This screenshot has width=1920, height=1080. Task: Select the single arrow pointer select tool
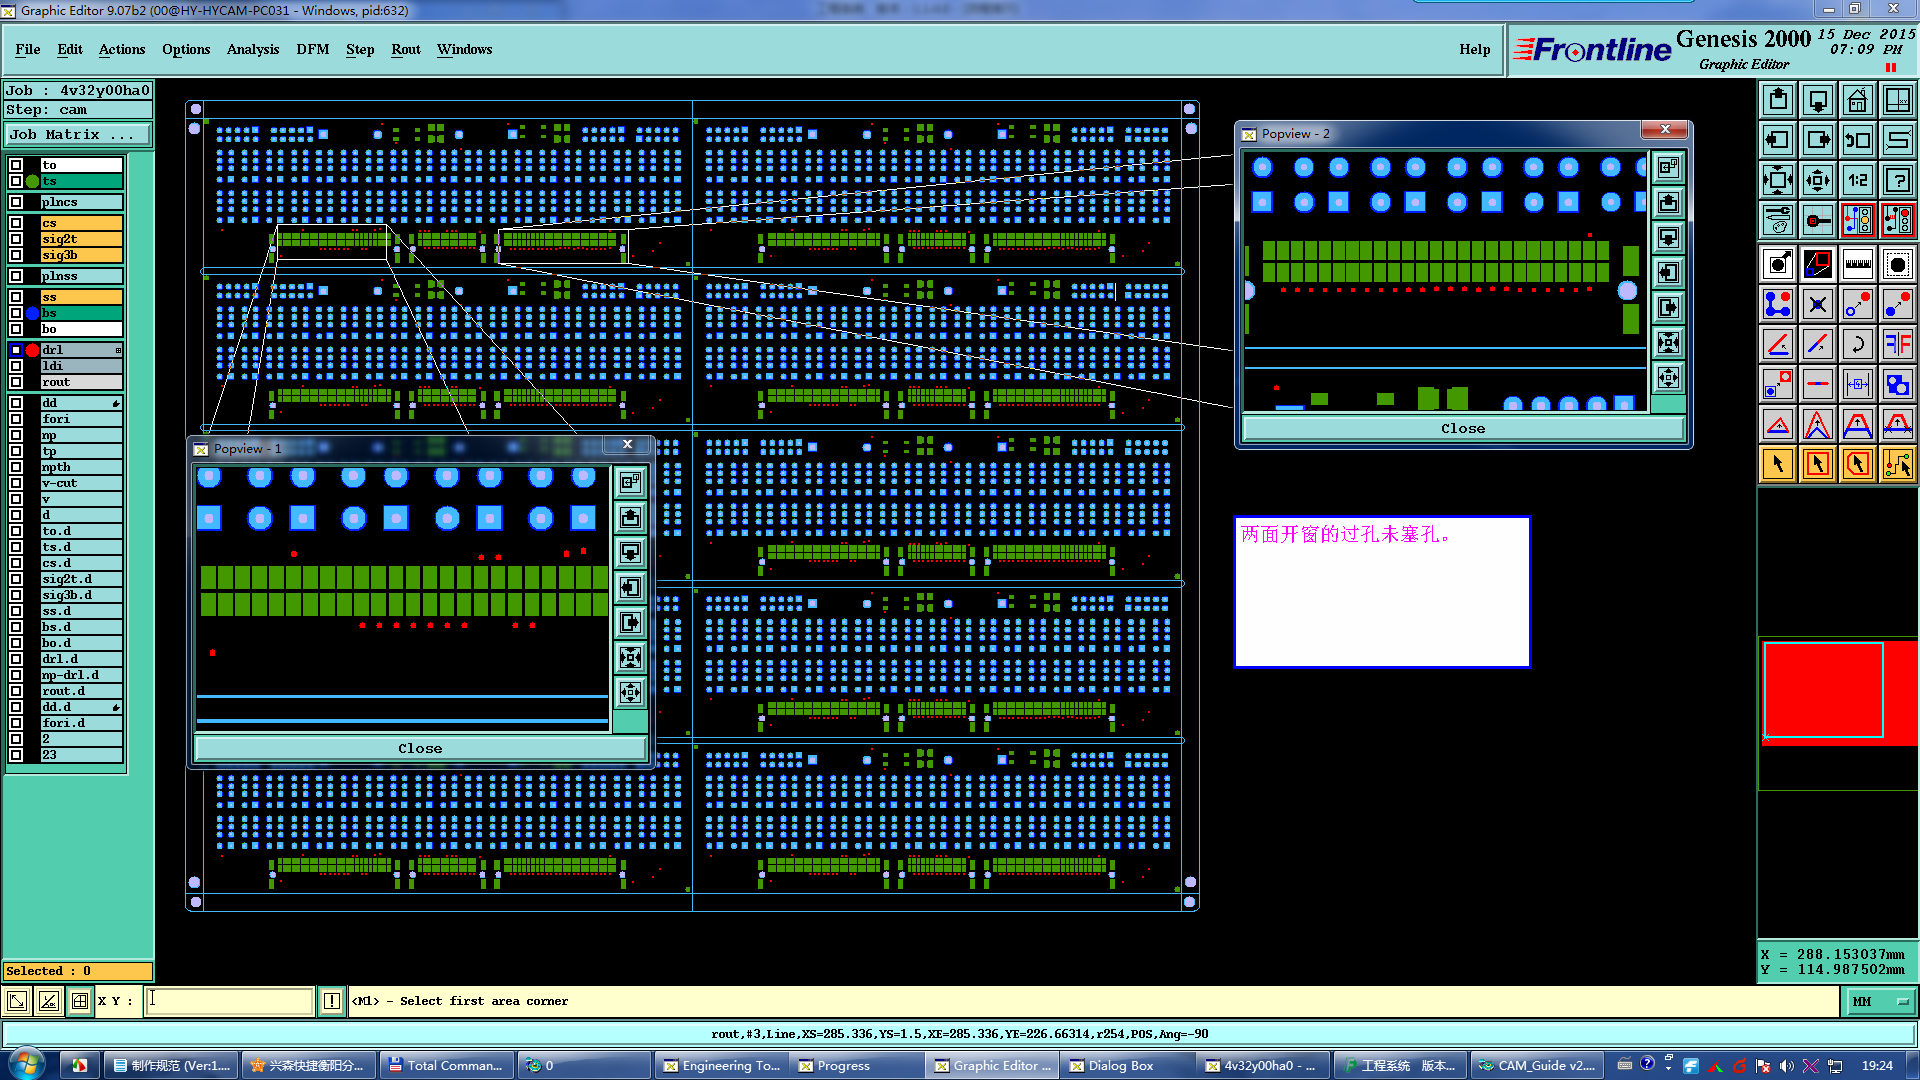(x=1778, y=464)
